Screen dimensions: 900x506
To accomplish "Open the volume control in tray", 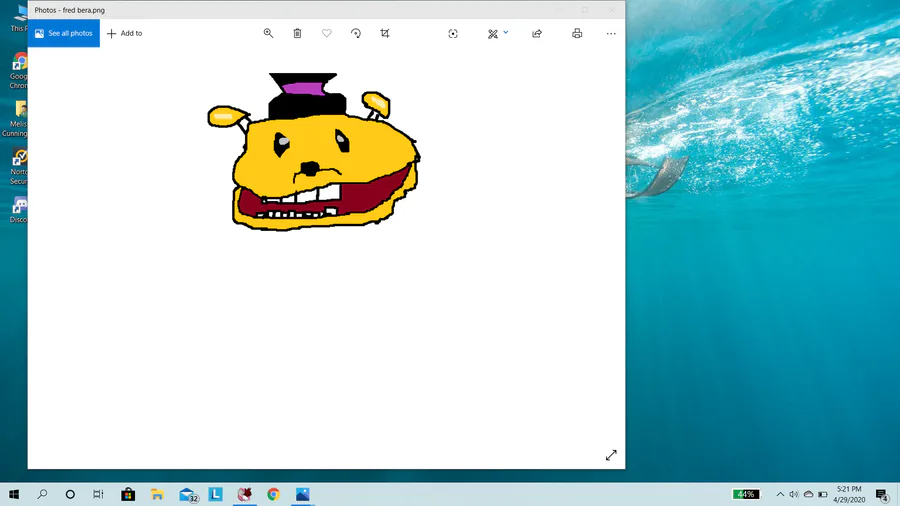I will pyautogui.click(x=794, y=494).
